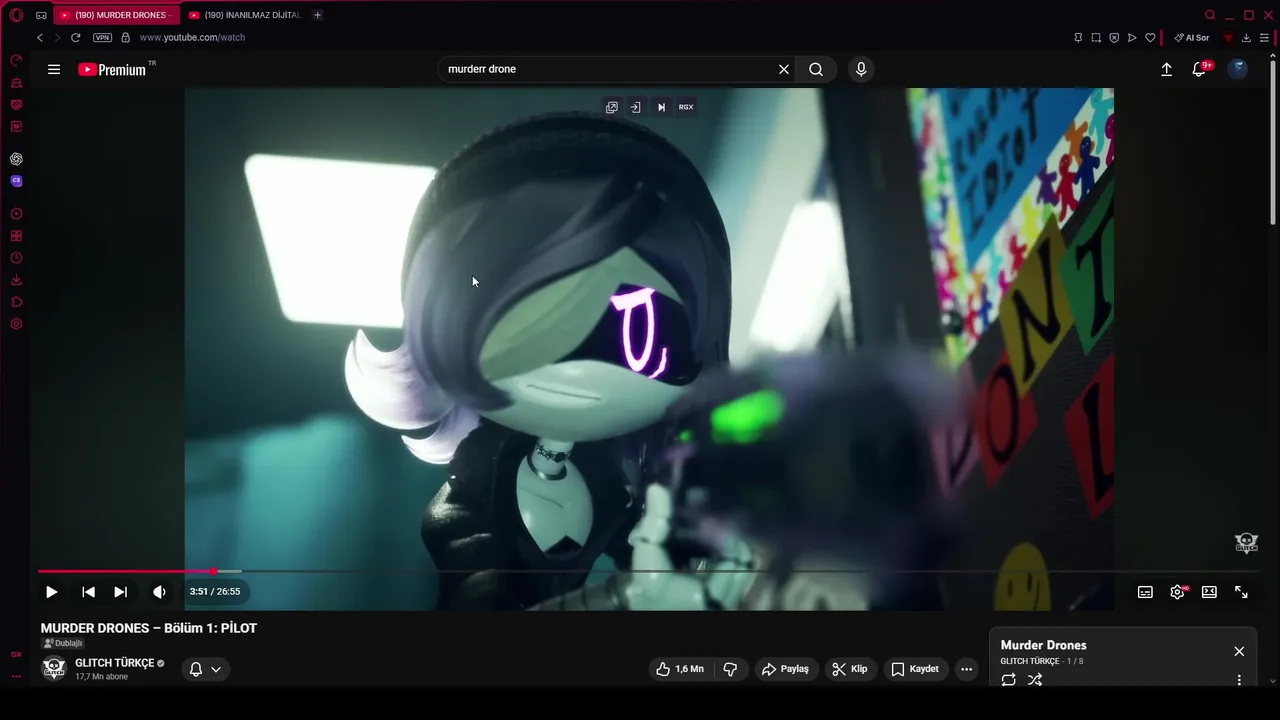
Task: Click the video overlay skip-forward icon
Action: (661, 107)
